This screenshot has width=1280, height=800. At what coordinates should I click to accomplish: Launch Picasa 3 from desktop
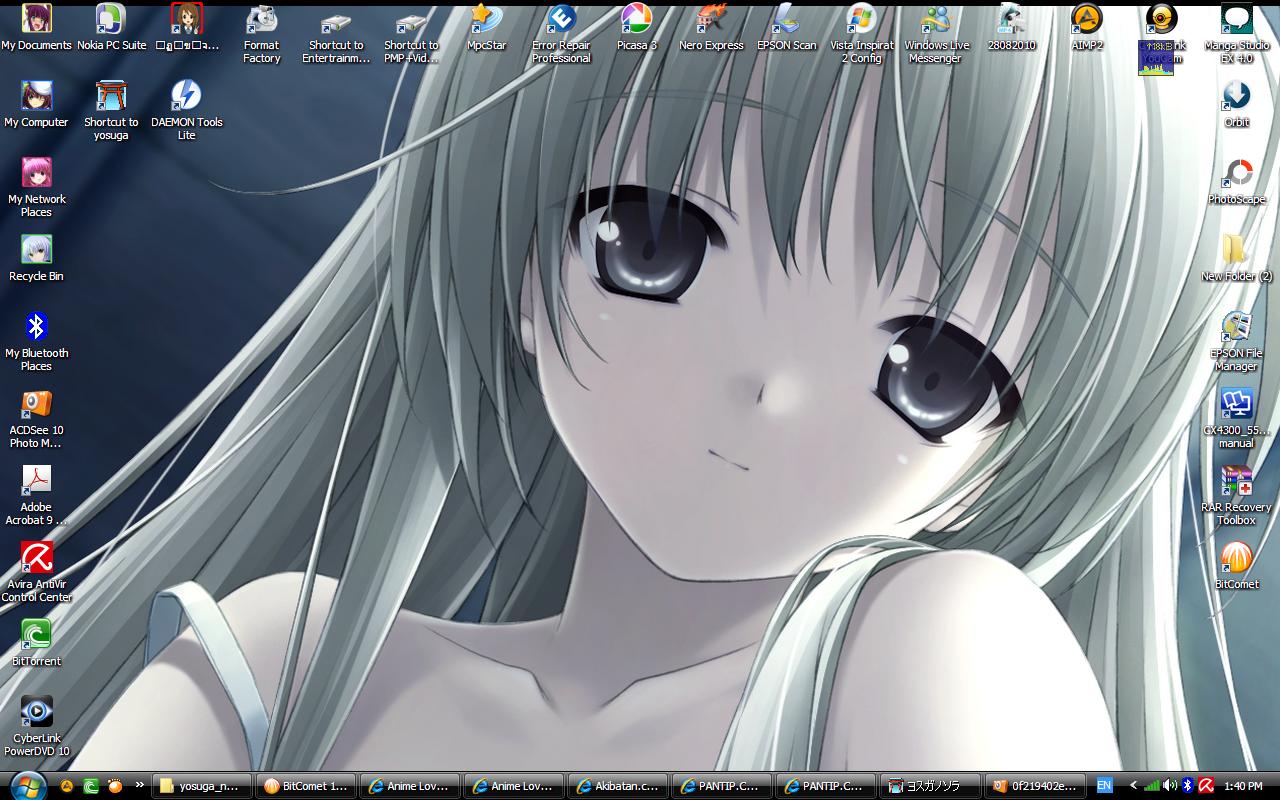point(636,27)
